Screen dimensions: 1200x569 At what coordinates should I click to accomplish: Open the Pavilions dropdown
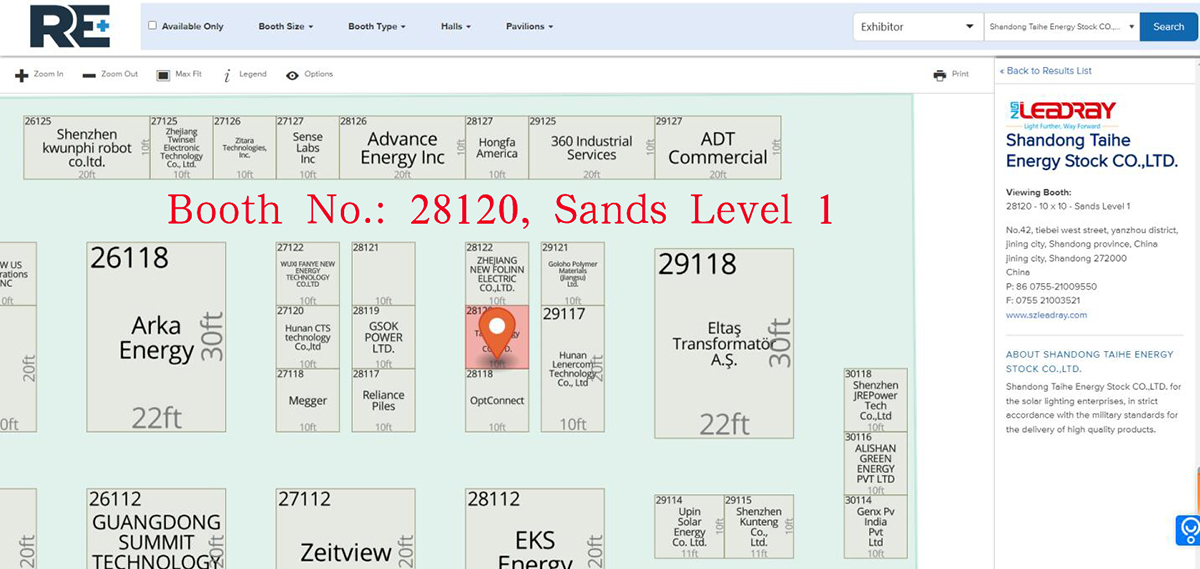coord(529,27)
